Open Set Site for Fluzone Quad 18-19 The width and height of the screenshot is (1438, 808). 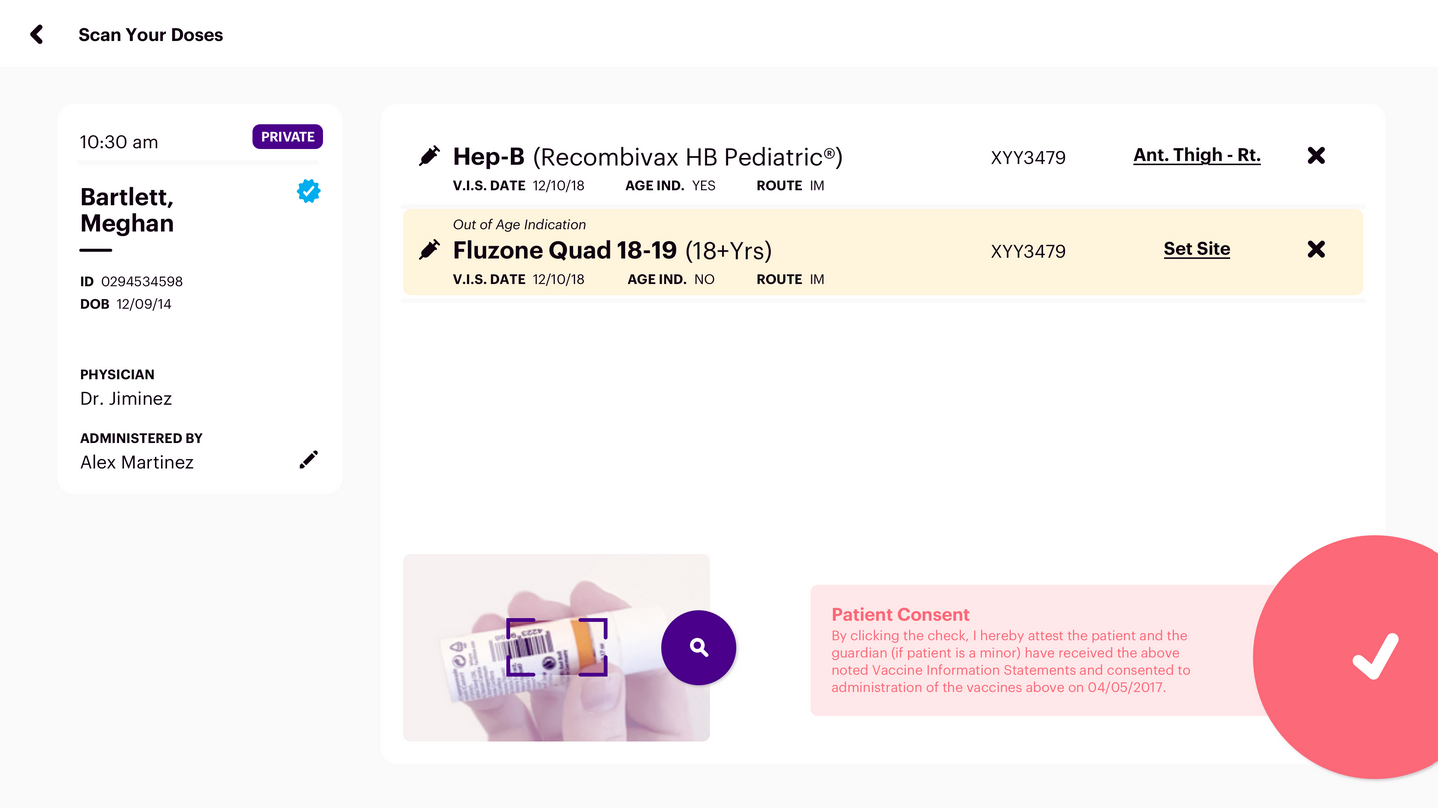(1196, 249)
